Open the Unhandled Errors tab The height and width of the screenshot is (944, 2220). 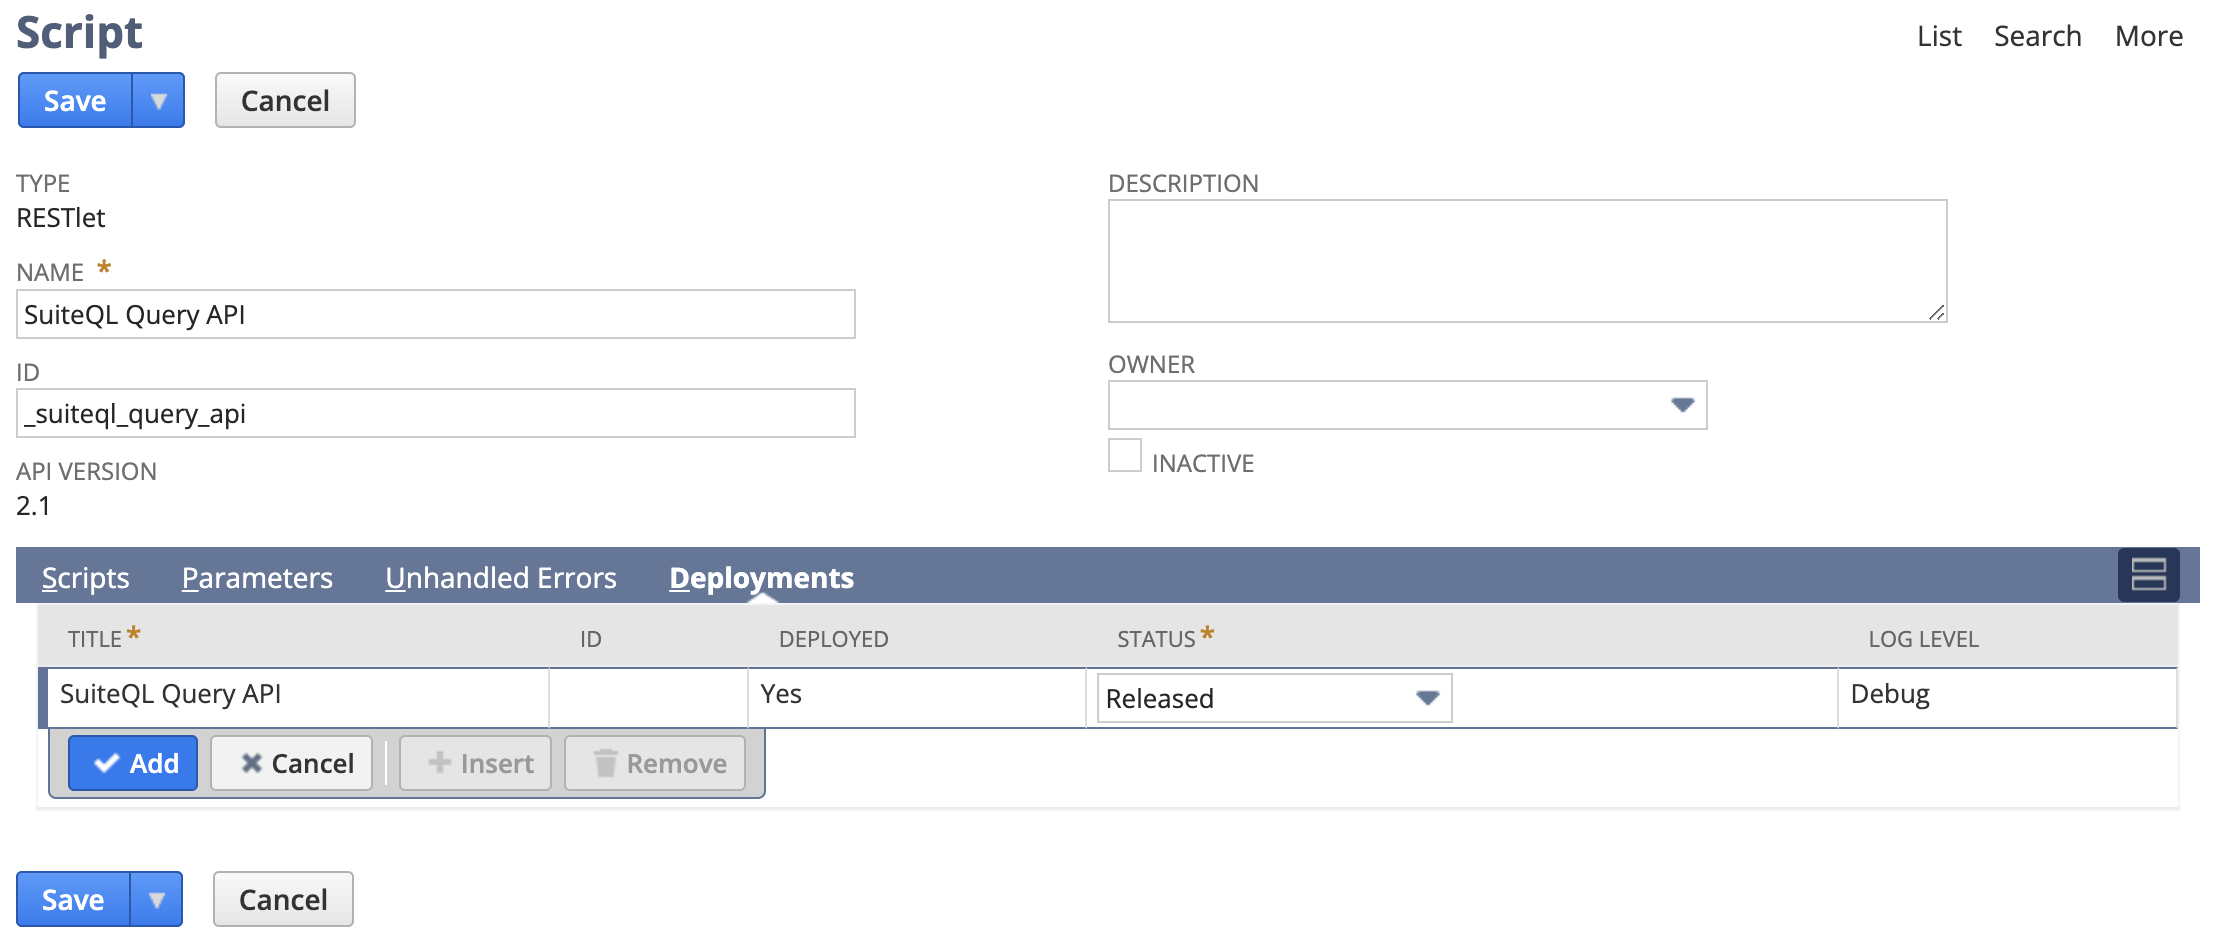click(501, 578)
